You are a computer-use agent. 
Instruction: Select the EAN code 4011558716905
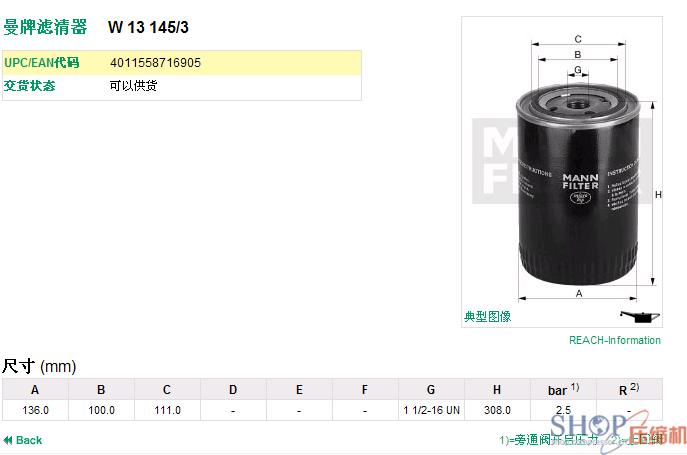(x=155, y=63)
